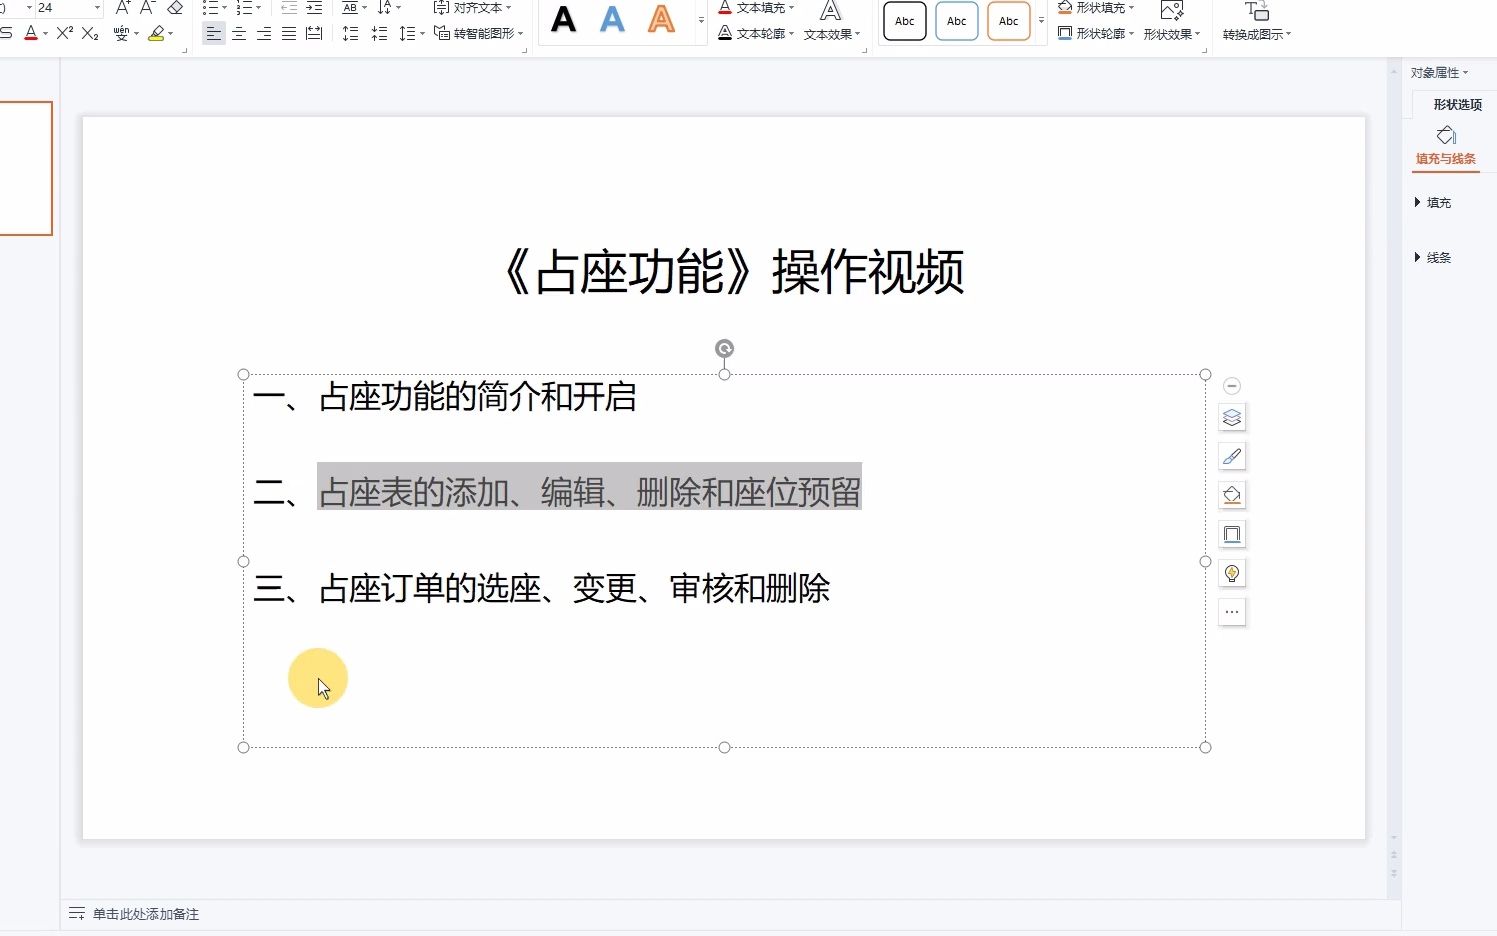Click the lightbulb smart suggestion icon

coord(1232,573)
